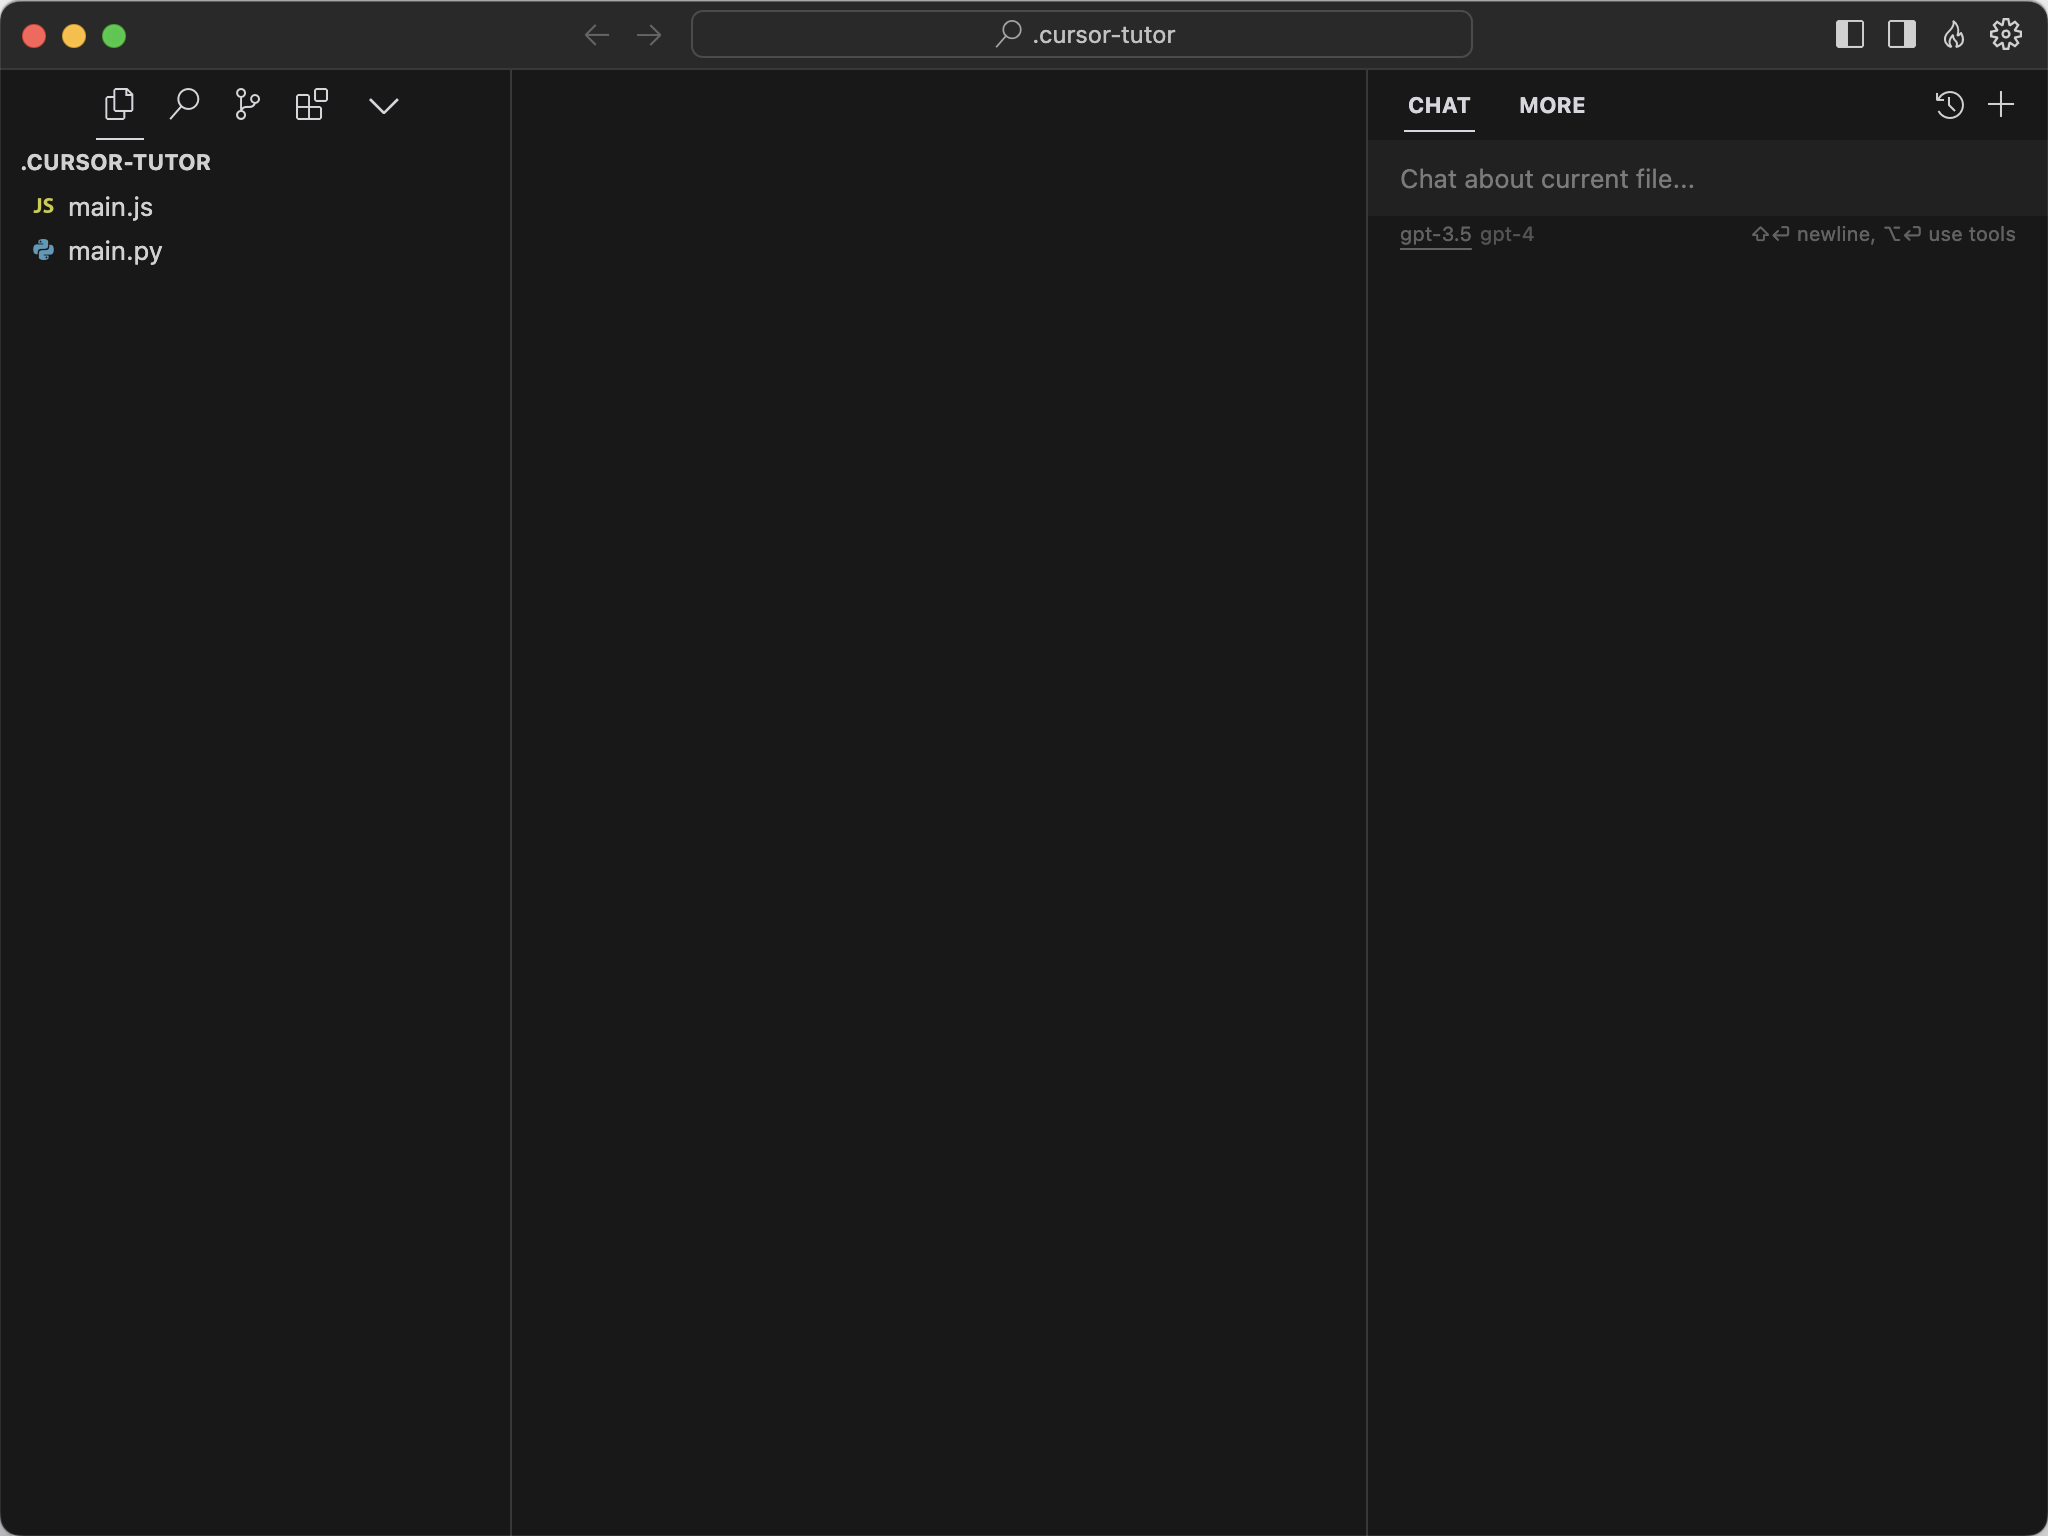Screen dimensions: 2048x1536
Task: Open main.py file
Action: coord(114,251)
